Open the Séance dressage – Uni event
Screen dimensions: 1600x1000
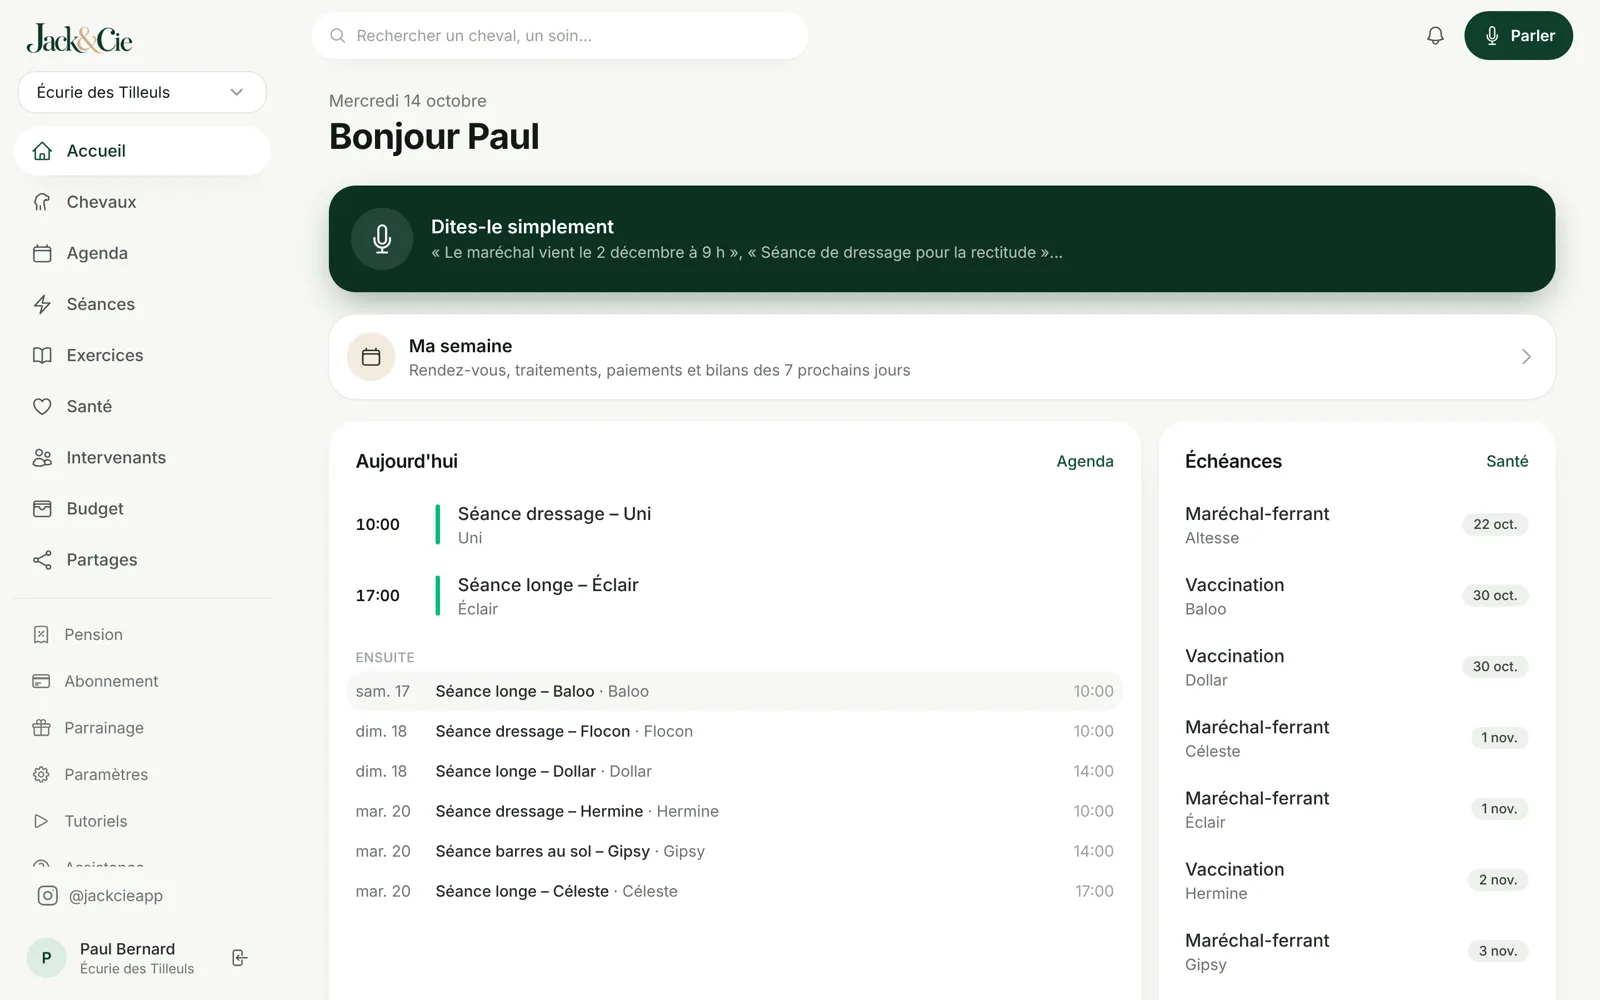(734, 525)
